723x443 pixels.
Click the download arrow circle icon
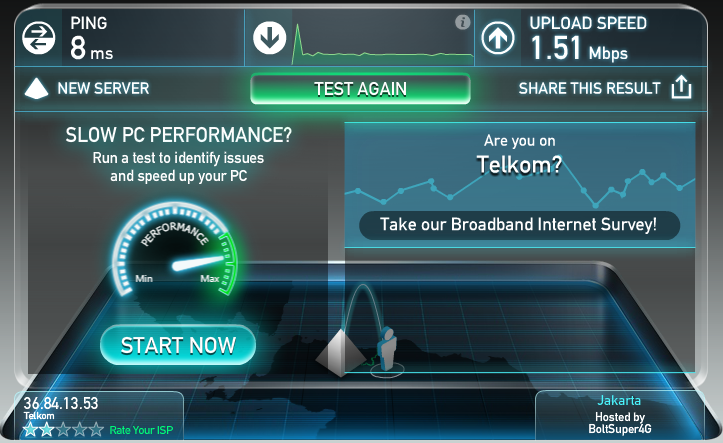point(270,38)
